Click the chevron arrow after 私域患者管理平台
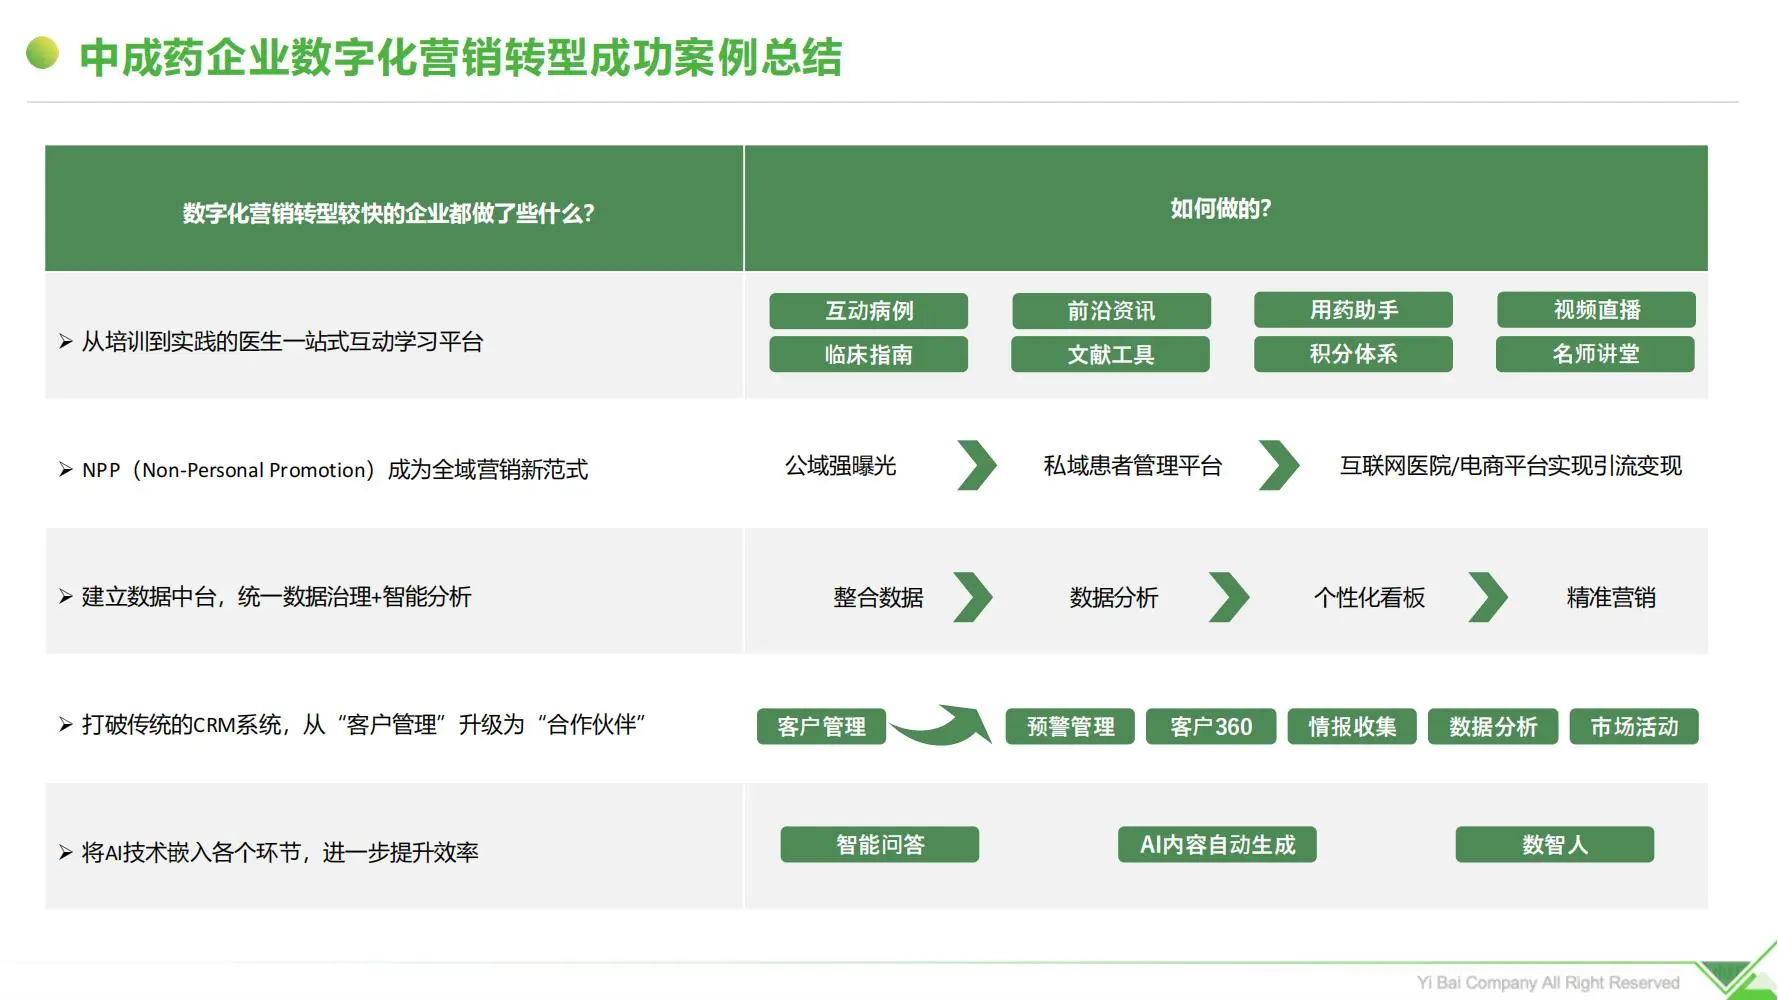Viewport: 1778px width, 1000px height. click(1279, 466)
